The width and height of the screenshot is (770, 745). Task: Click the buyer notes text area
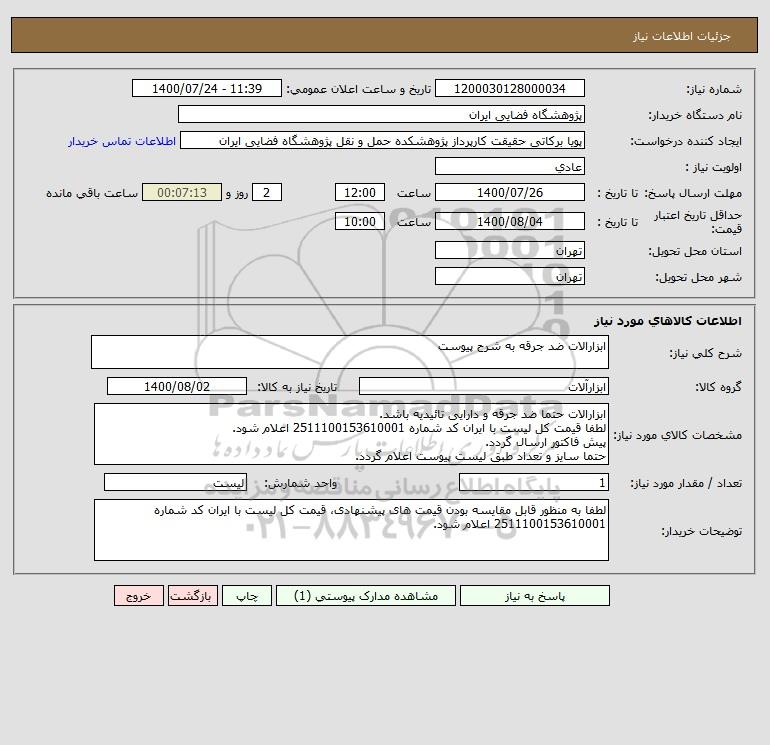(351, 530)
